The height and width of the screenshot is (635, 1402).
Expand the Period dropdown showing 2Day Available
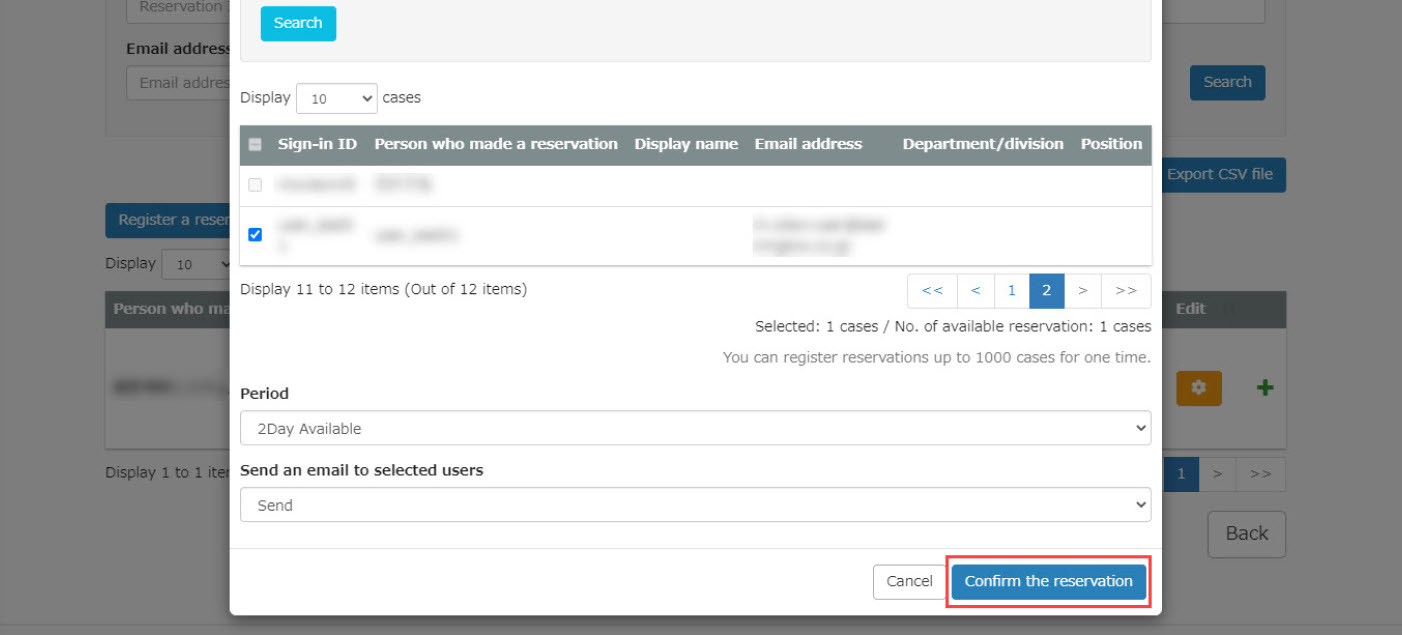tap(695, 428)
